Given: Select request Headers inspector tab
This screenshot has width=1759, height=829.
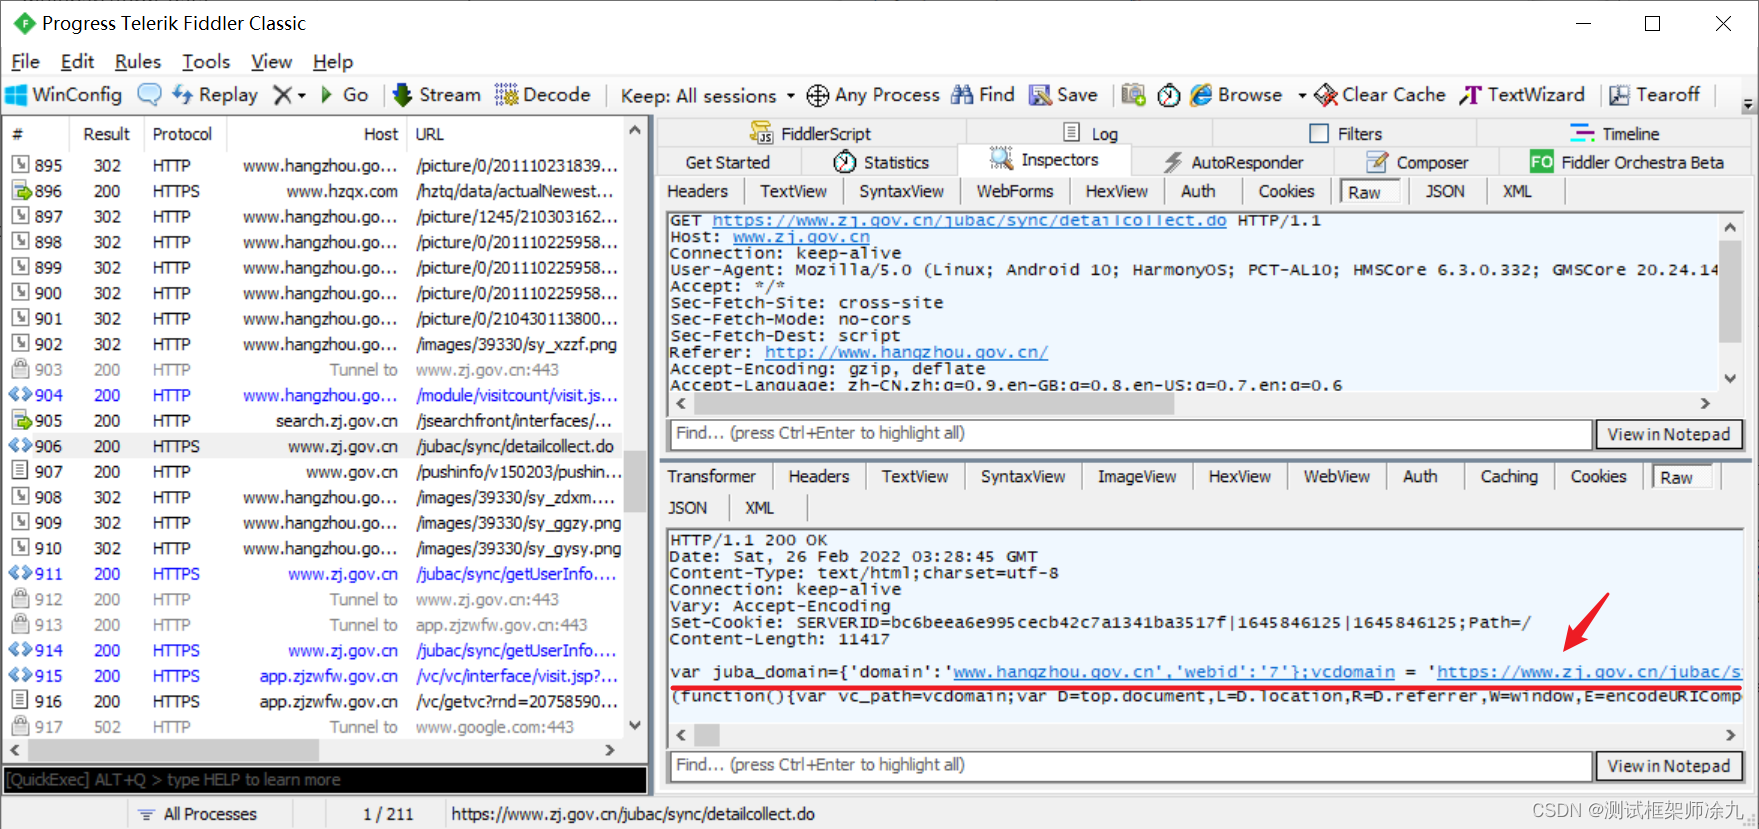Looking at the screenshot, I should [697, 191].
